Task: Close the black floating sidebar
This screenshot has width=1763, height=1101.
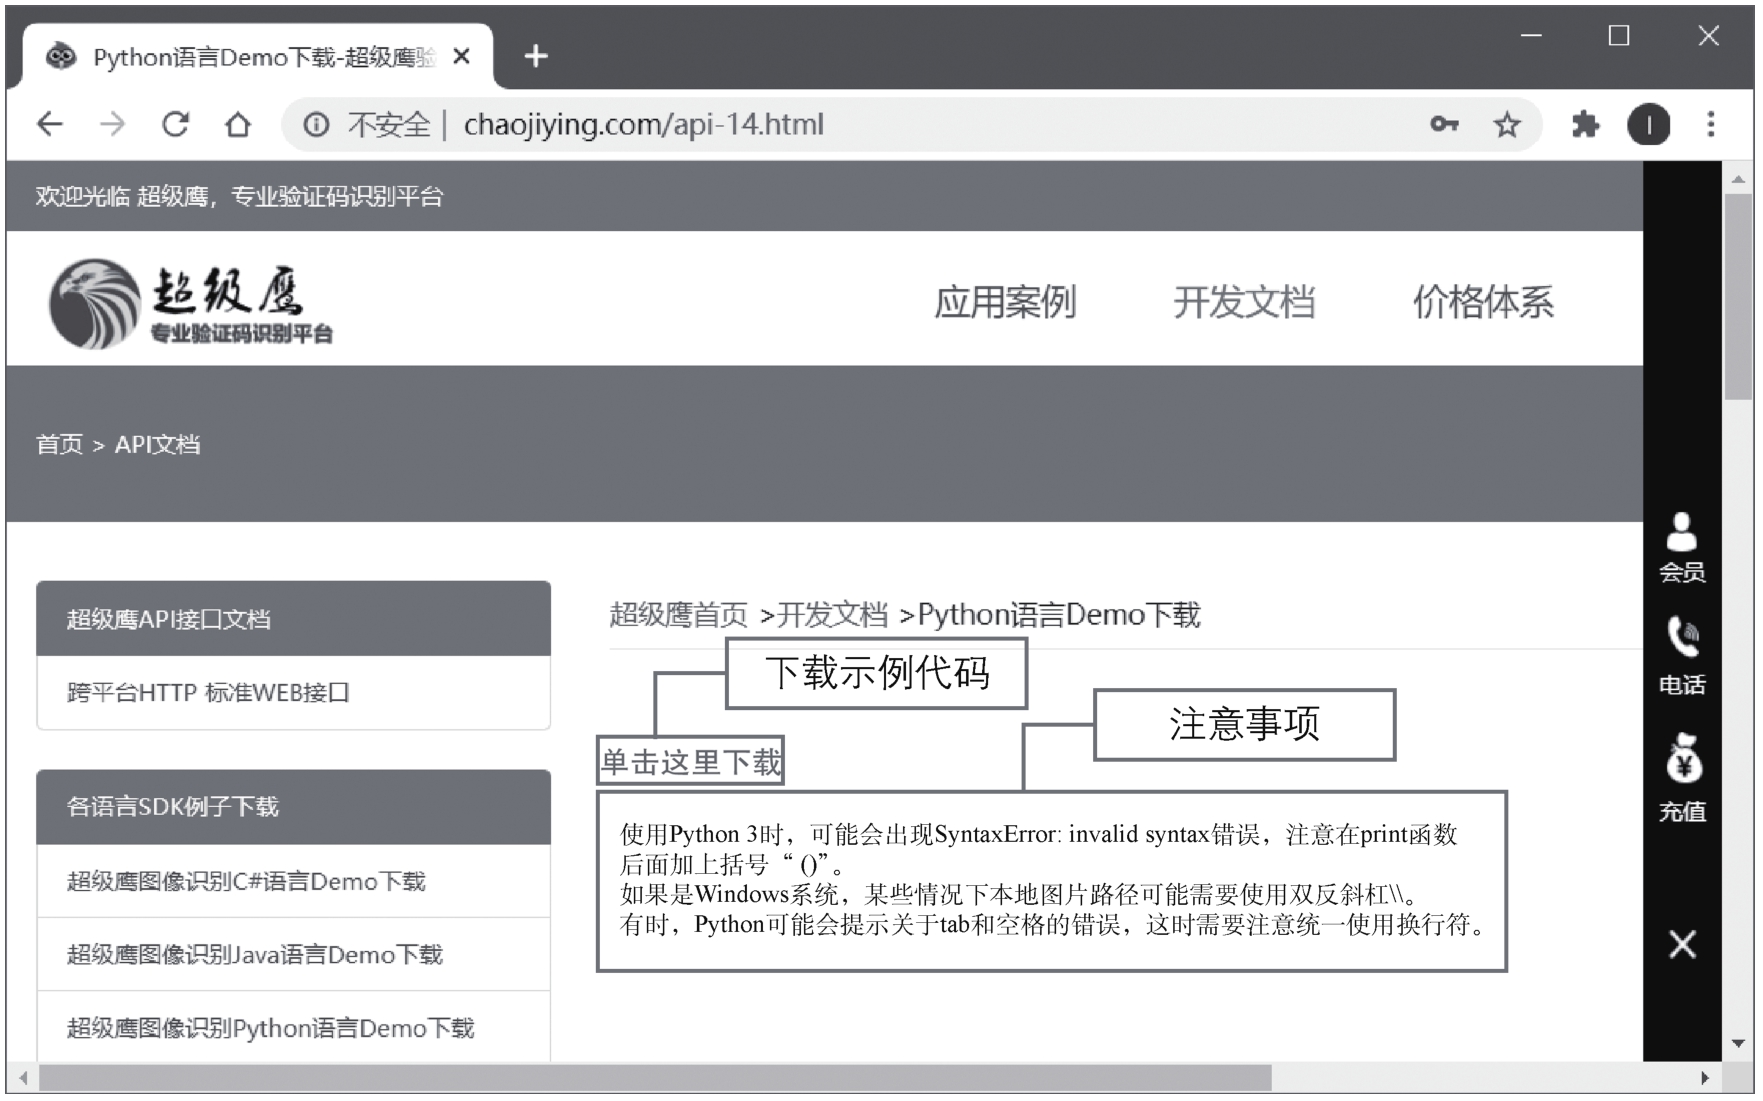Action: [1682, 944]
